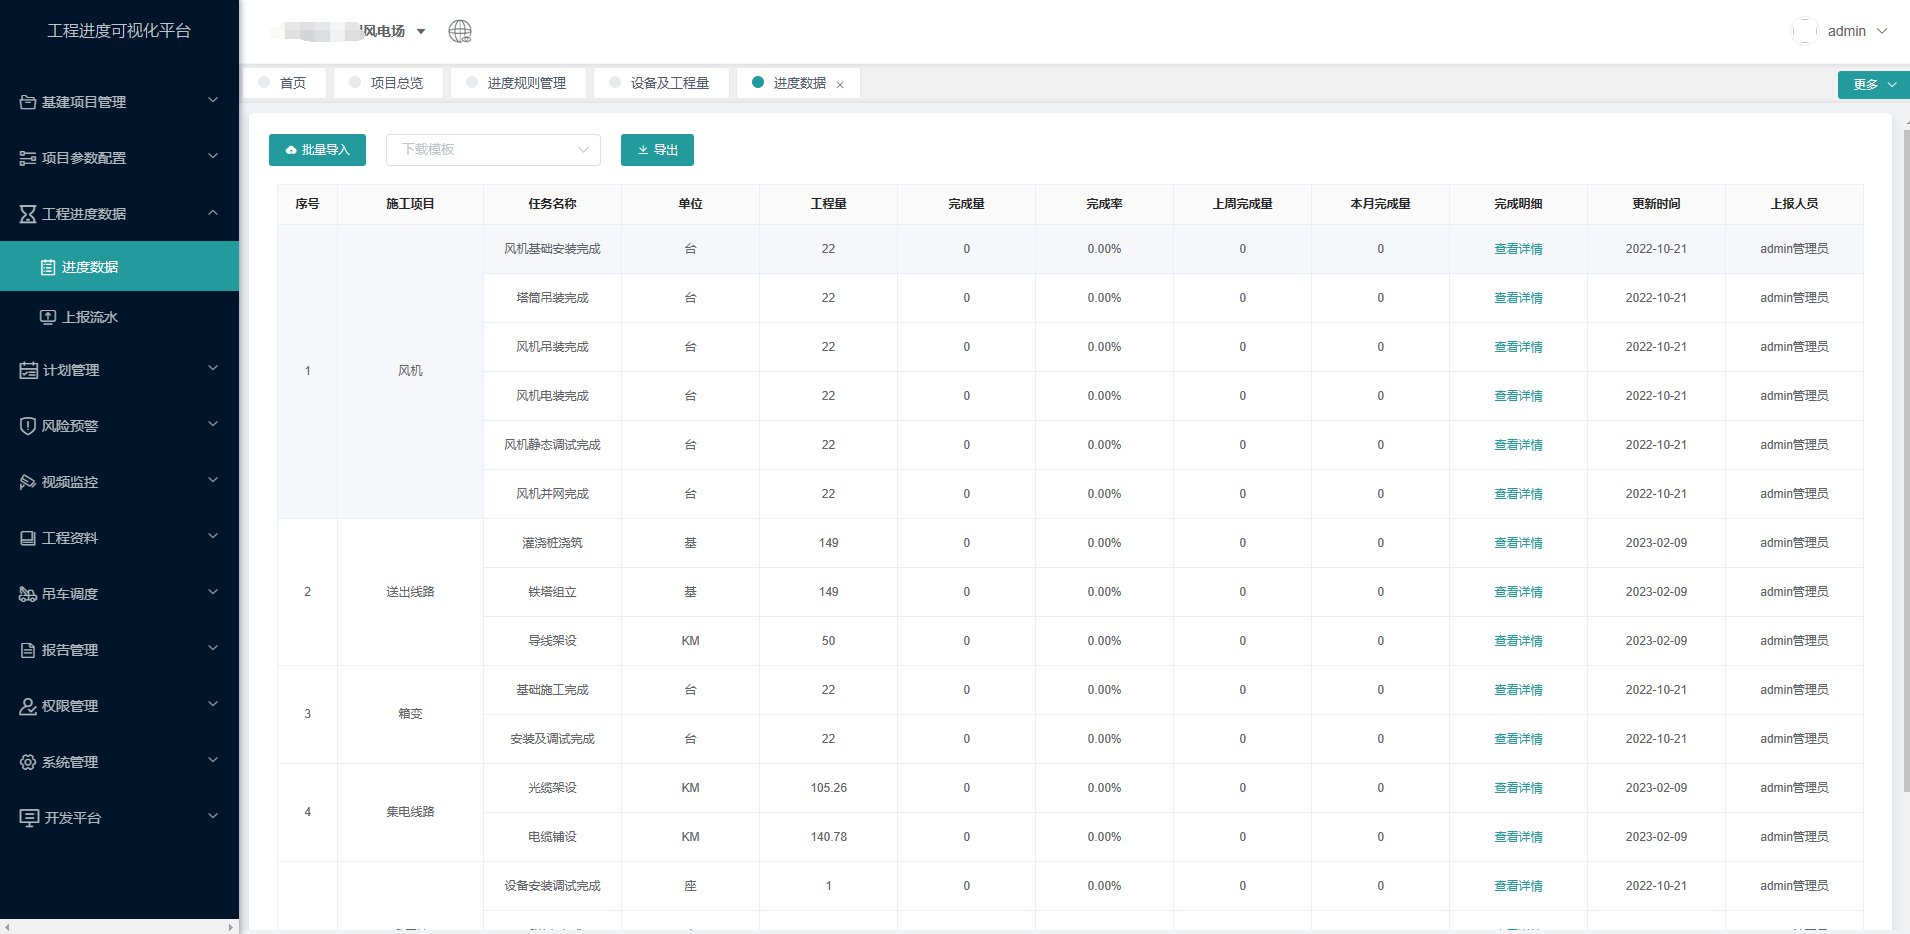The image size is (1910, 934).
Task: Click the 进度数据 list icon in sidebar
Action: coord(48,267)
